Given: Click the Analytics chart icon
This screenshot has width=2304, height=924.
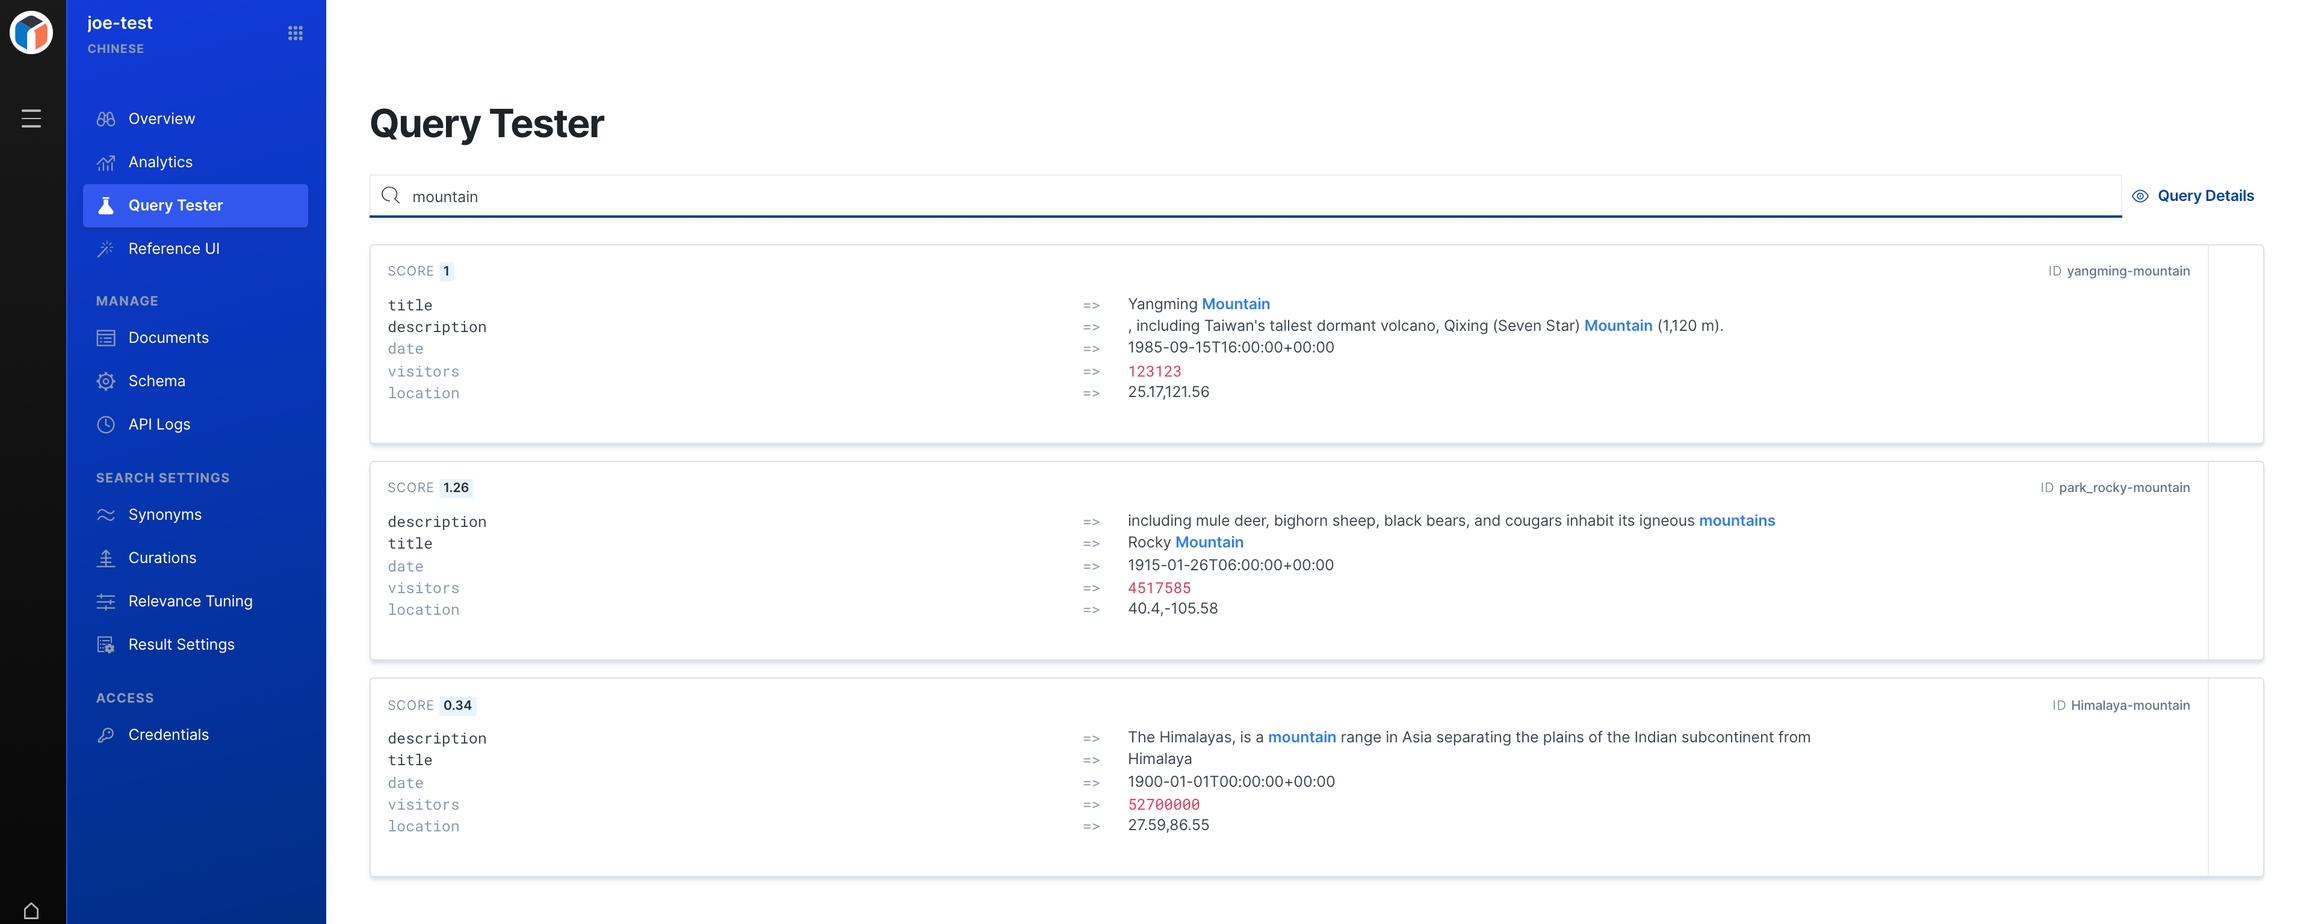Looking at the screenshot, I should 106,163.
